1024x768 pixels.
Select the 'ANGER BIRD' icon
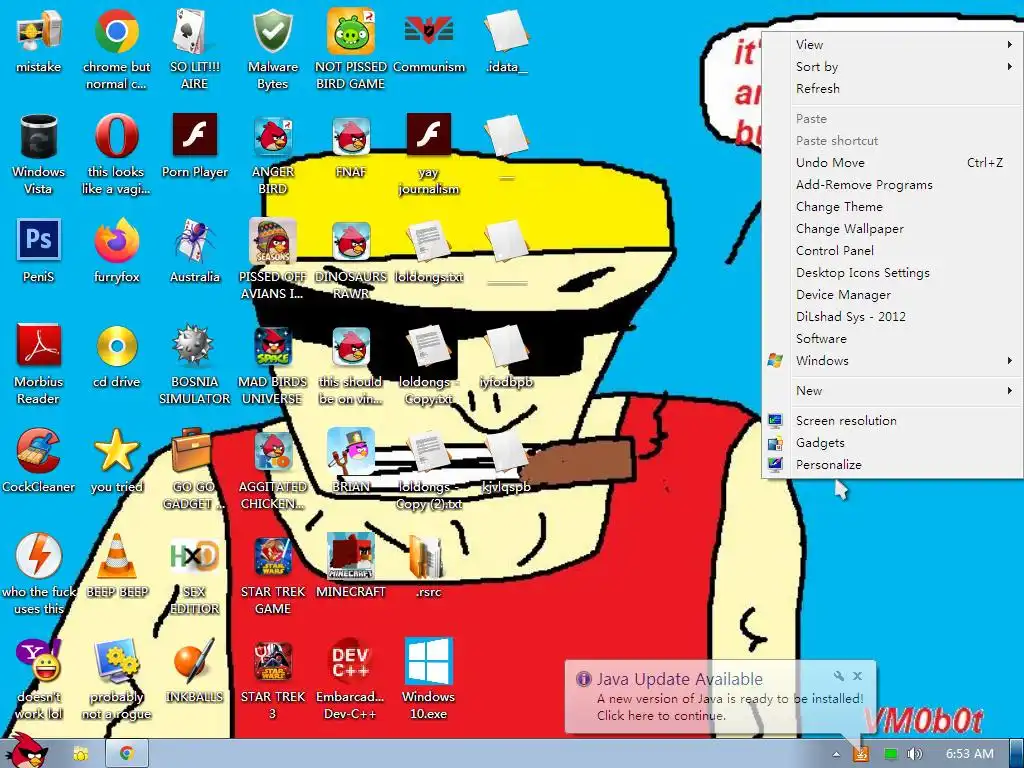[x=272, y=136]
